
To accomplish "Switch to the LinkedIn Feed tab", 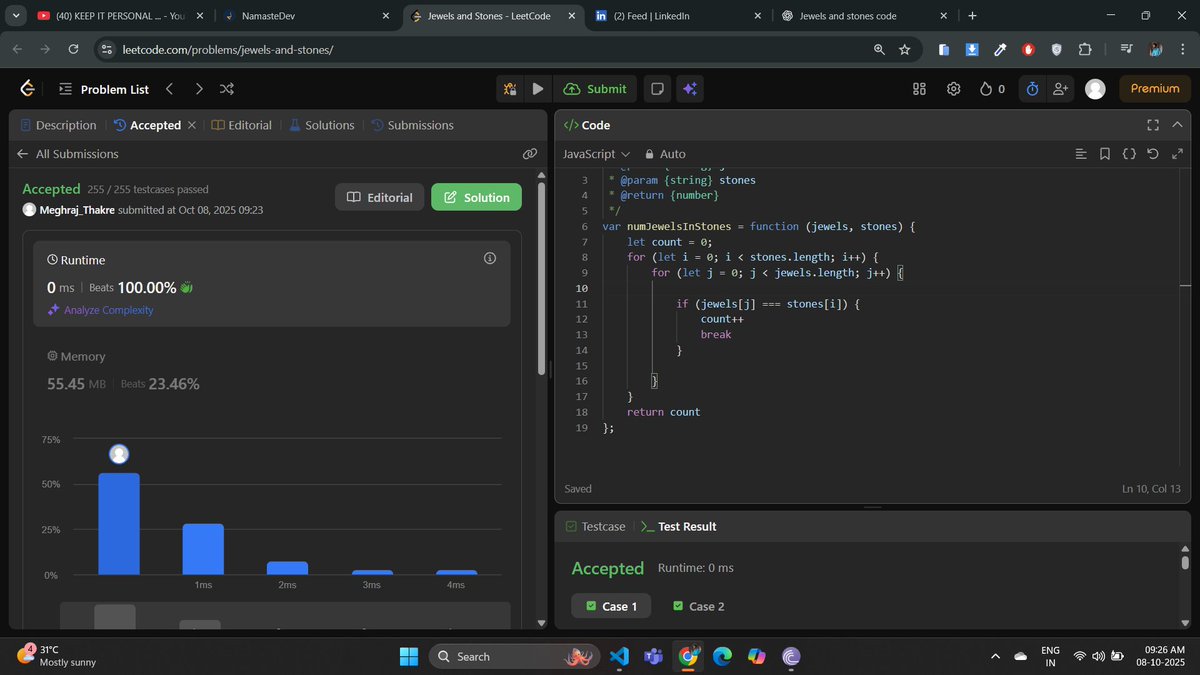I will [x=680, y=16].
